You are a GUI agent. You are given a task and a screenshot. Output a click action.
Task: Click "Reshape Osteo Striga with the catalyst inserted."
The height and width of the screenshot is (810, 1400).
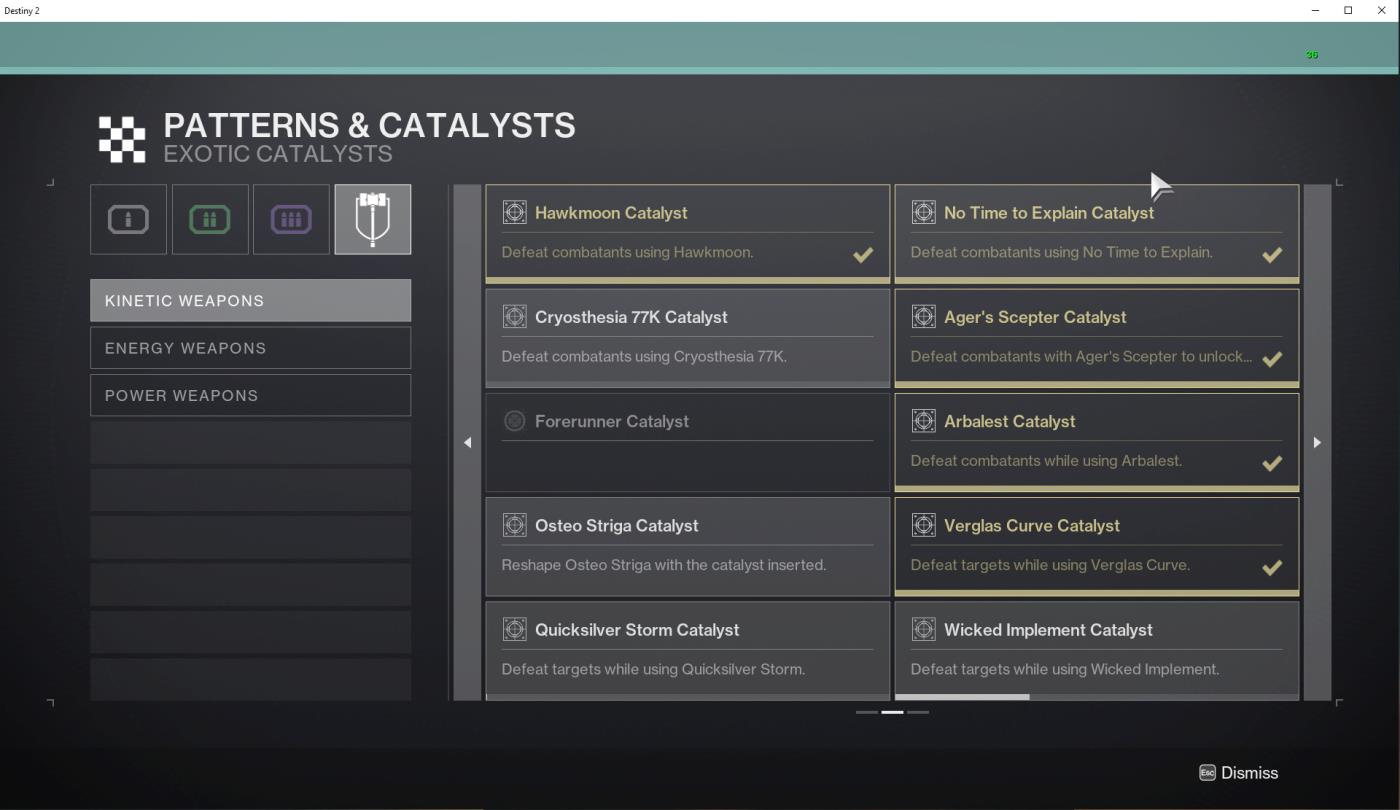(x=663, y=565)
